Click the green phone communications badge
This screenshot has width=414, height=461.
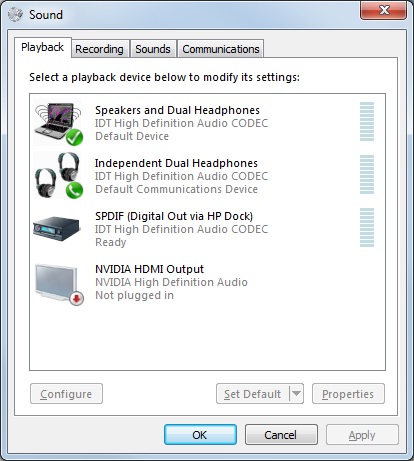pos(74,190)
